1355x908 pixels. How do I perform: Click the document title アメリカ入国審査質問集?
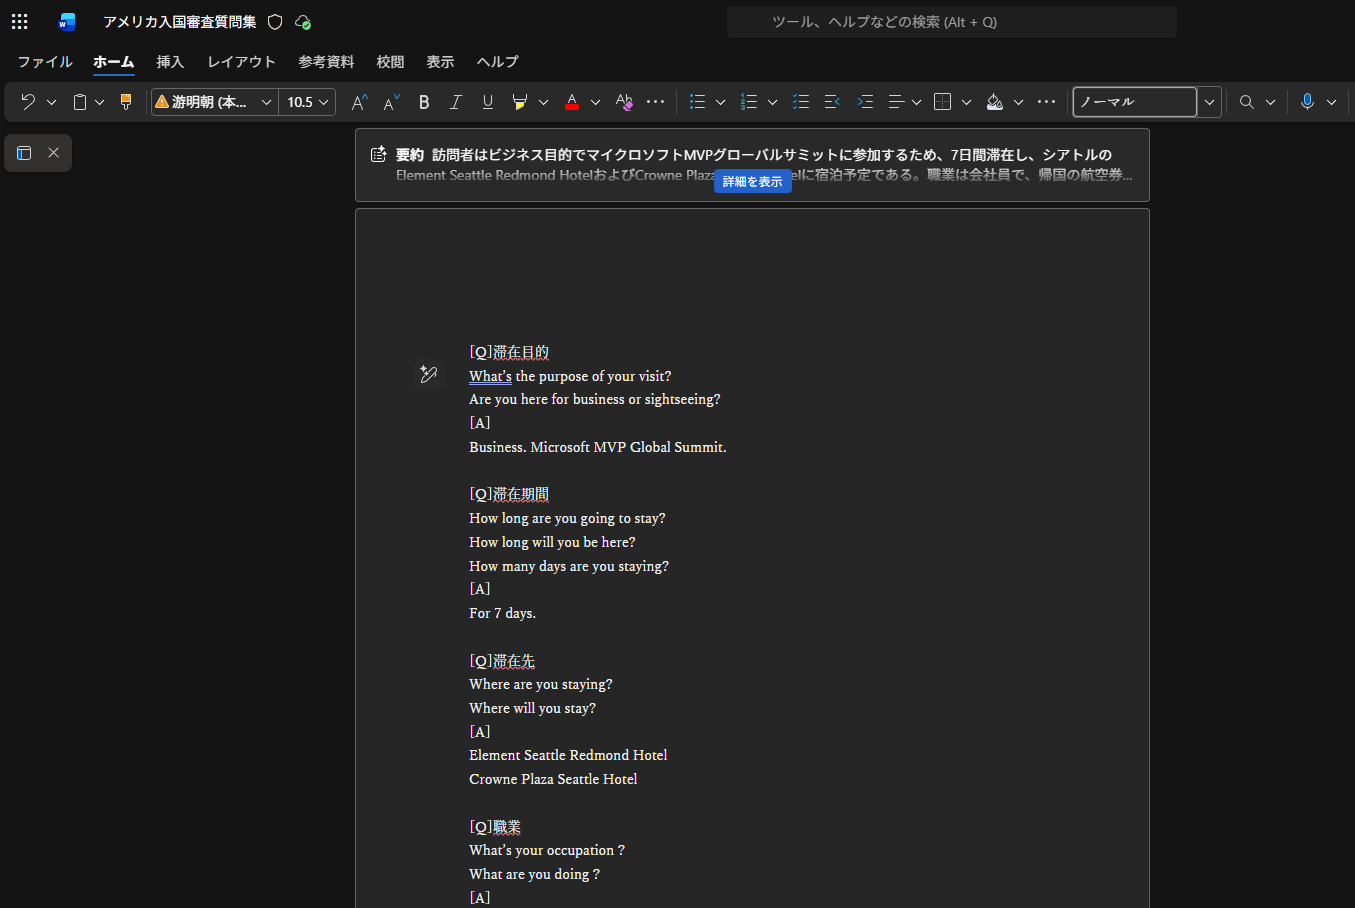click(180, 22)
